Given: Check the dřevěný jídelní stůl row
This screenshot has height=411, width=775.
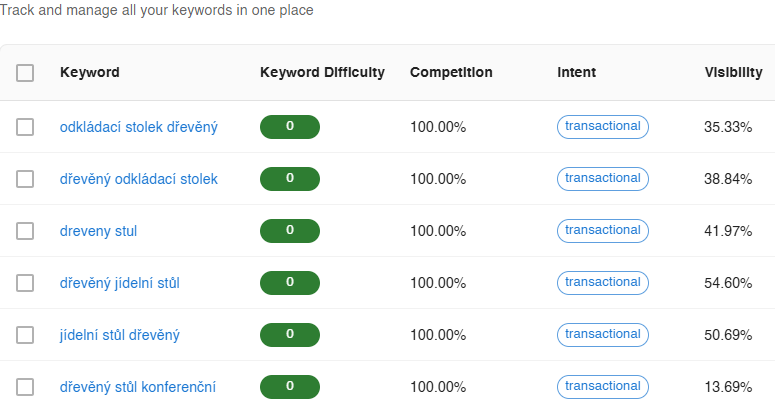Looking at the screenshot, I should [x=25, y=283].
